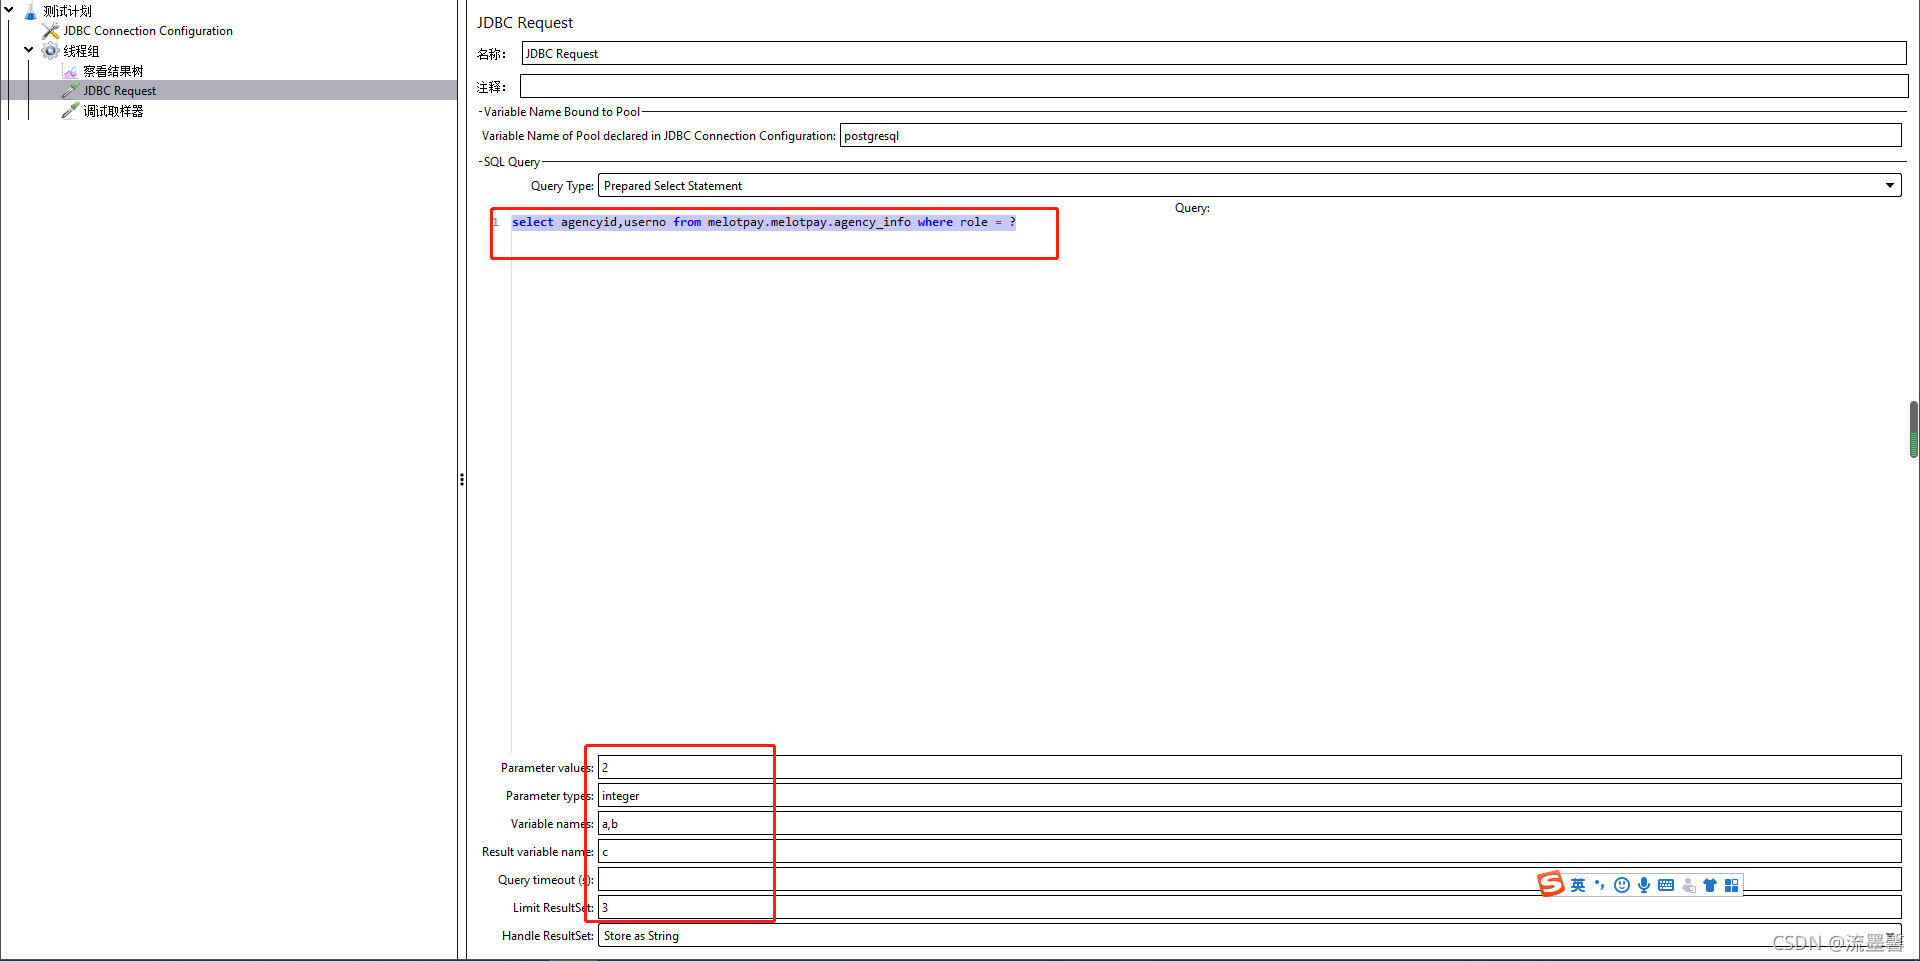Click the split pane divider handle dots
Screen dimensions: 1920x961
[x=462, y=480]
